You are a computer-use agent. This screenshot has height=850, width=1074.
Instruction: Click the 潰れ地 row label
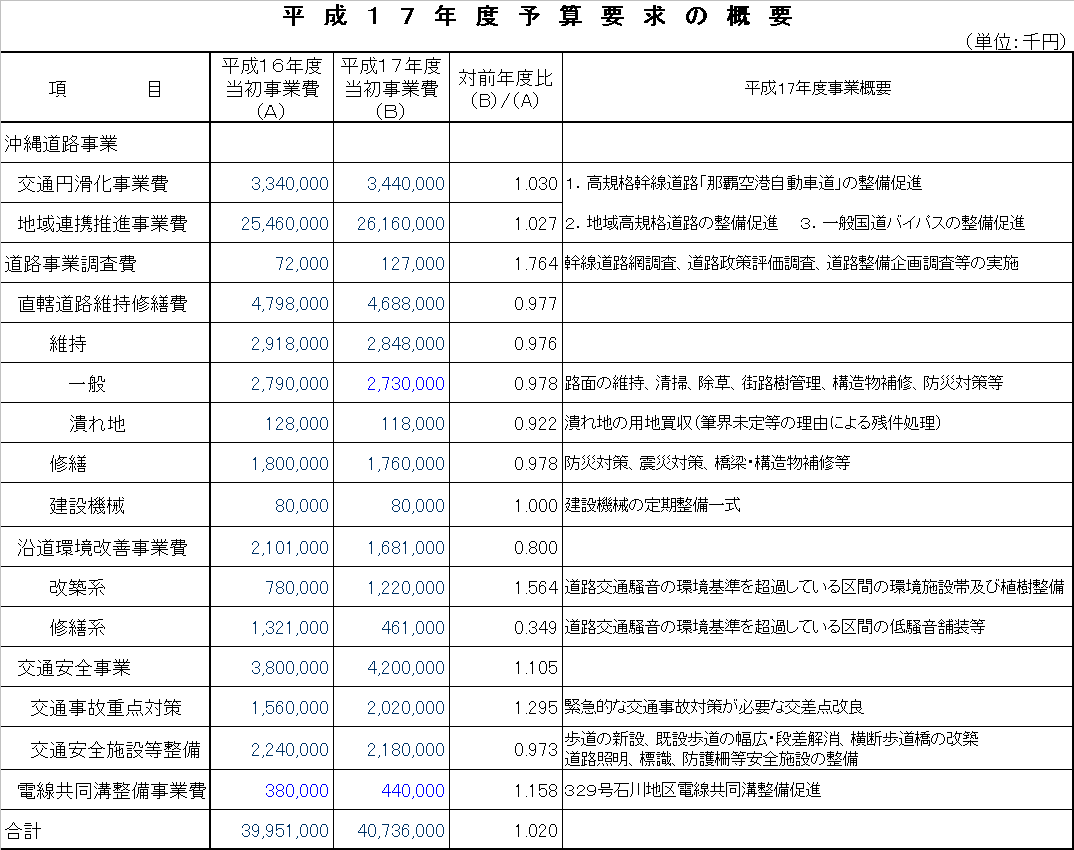pos(97,424)
